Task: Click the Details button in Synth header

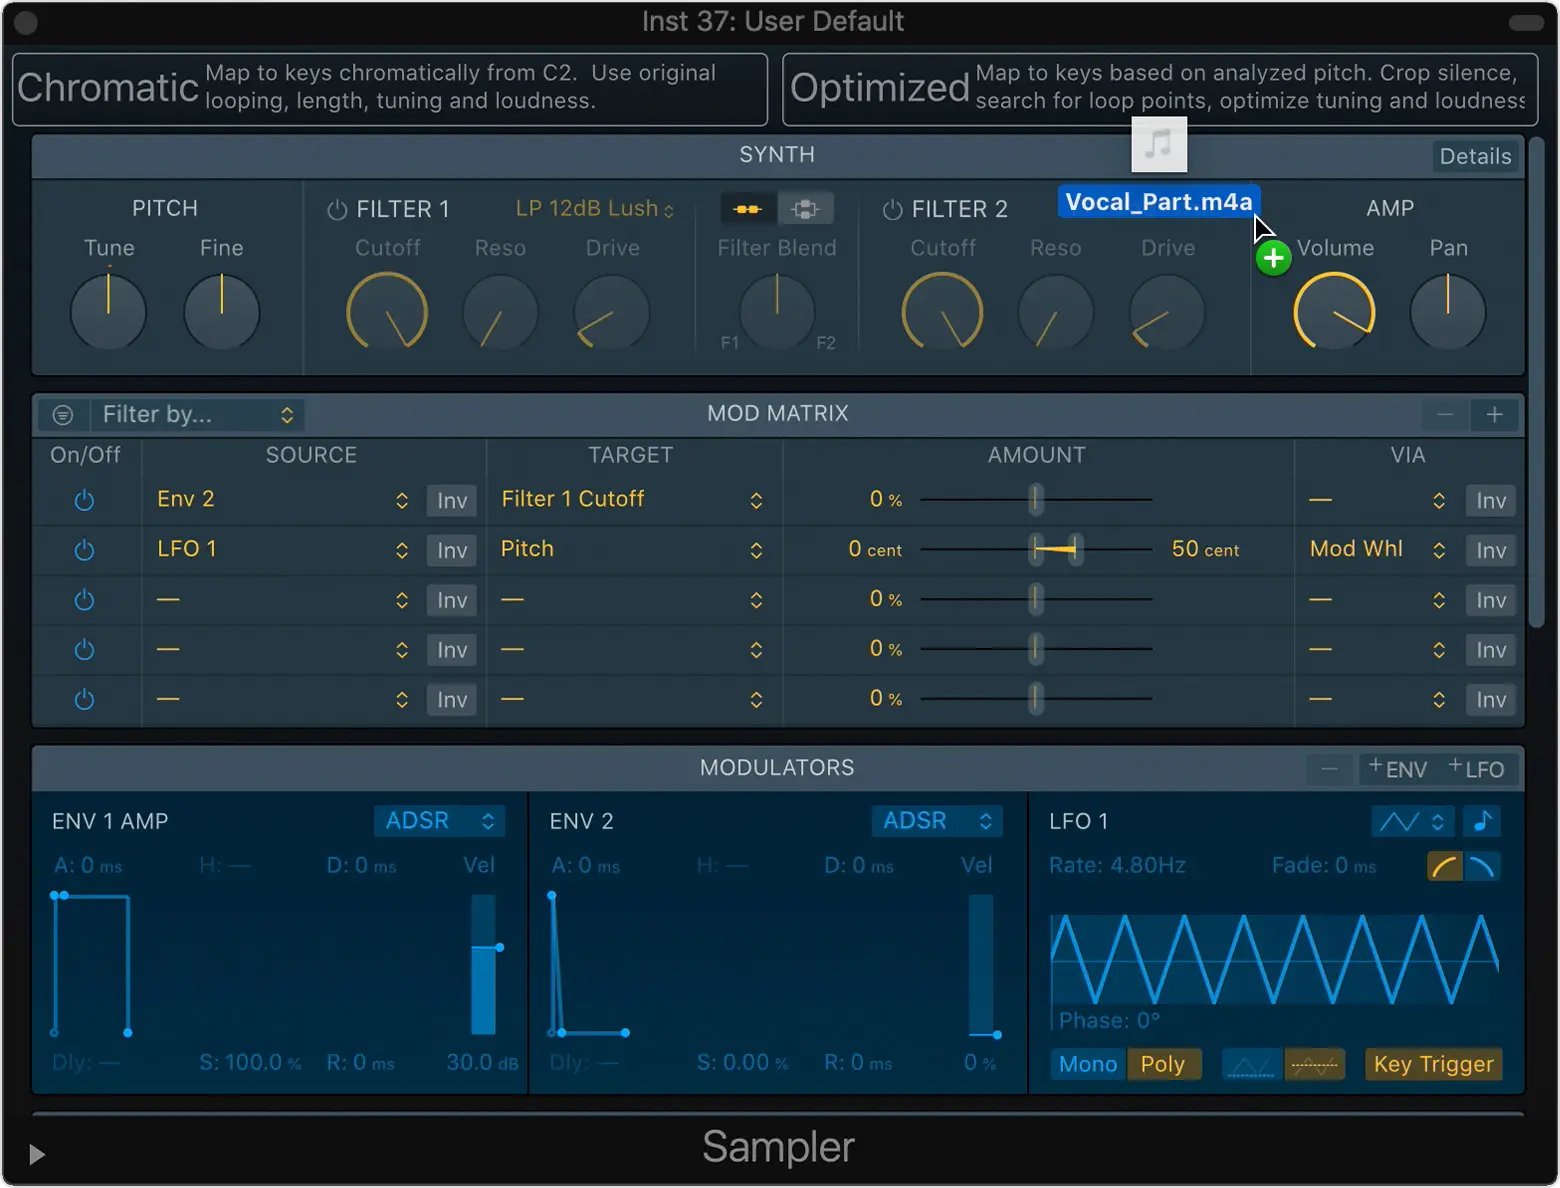Action: (x=1474, y=157)
